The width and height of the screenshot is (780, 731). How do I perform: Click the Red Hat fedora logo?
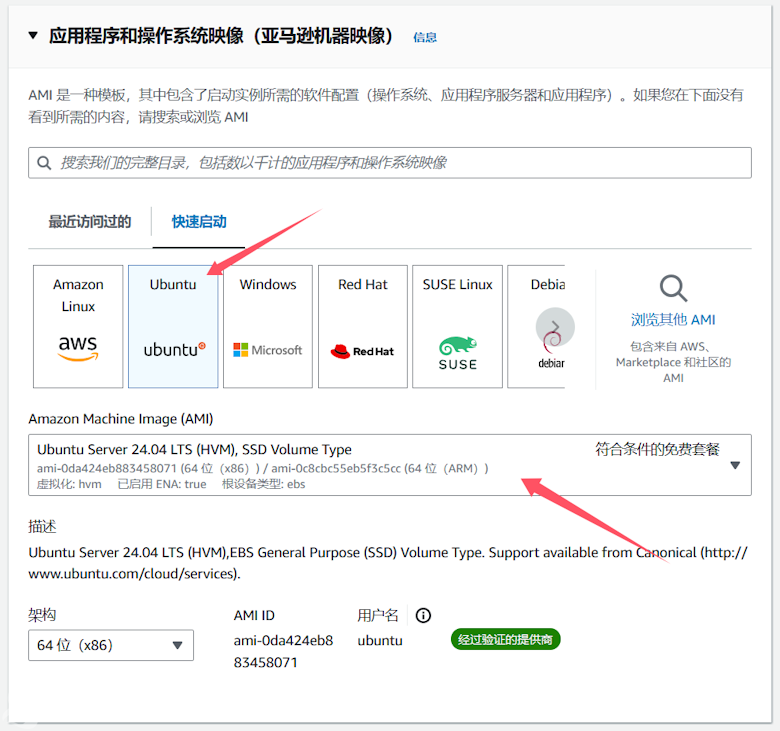[341, 352]
